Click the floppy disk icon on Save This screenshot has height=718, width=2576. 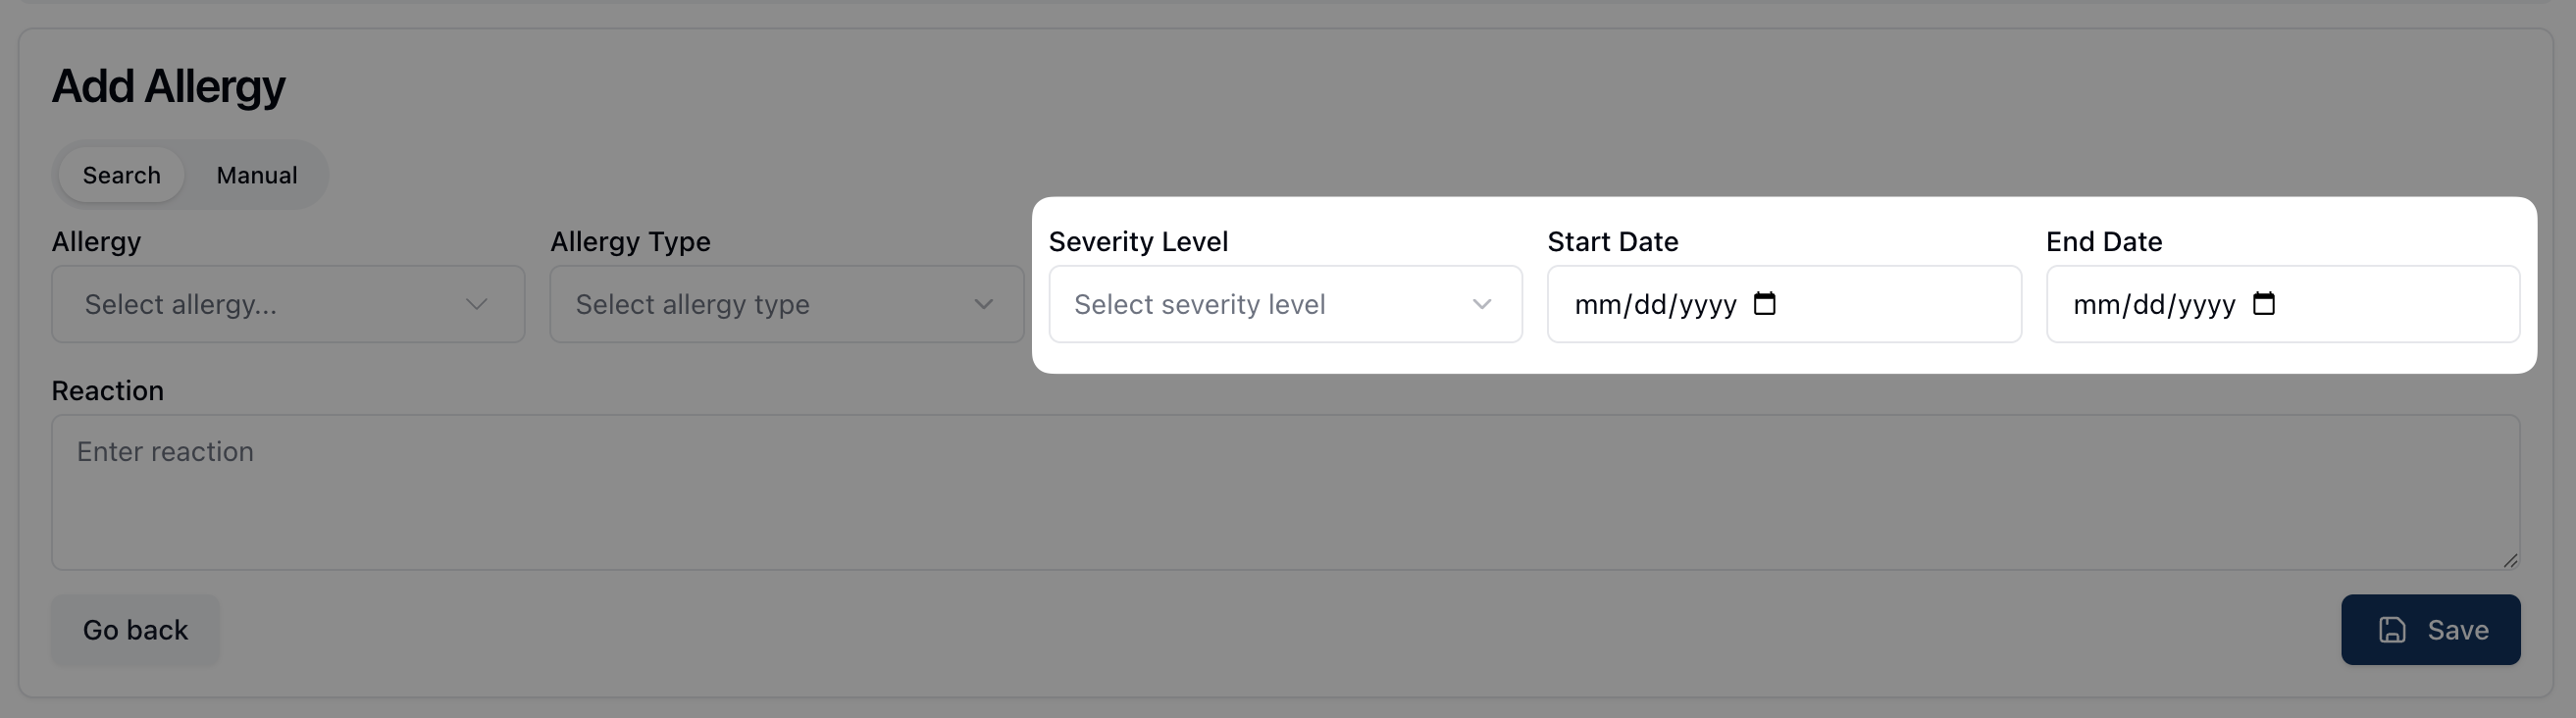point(2392,630)
